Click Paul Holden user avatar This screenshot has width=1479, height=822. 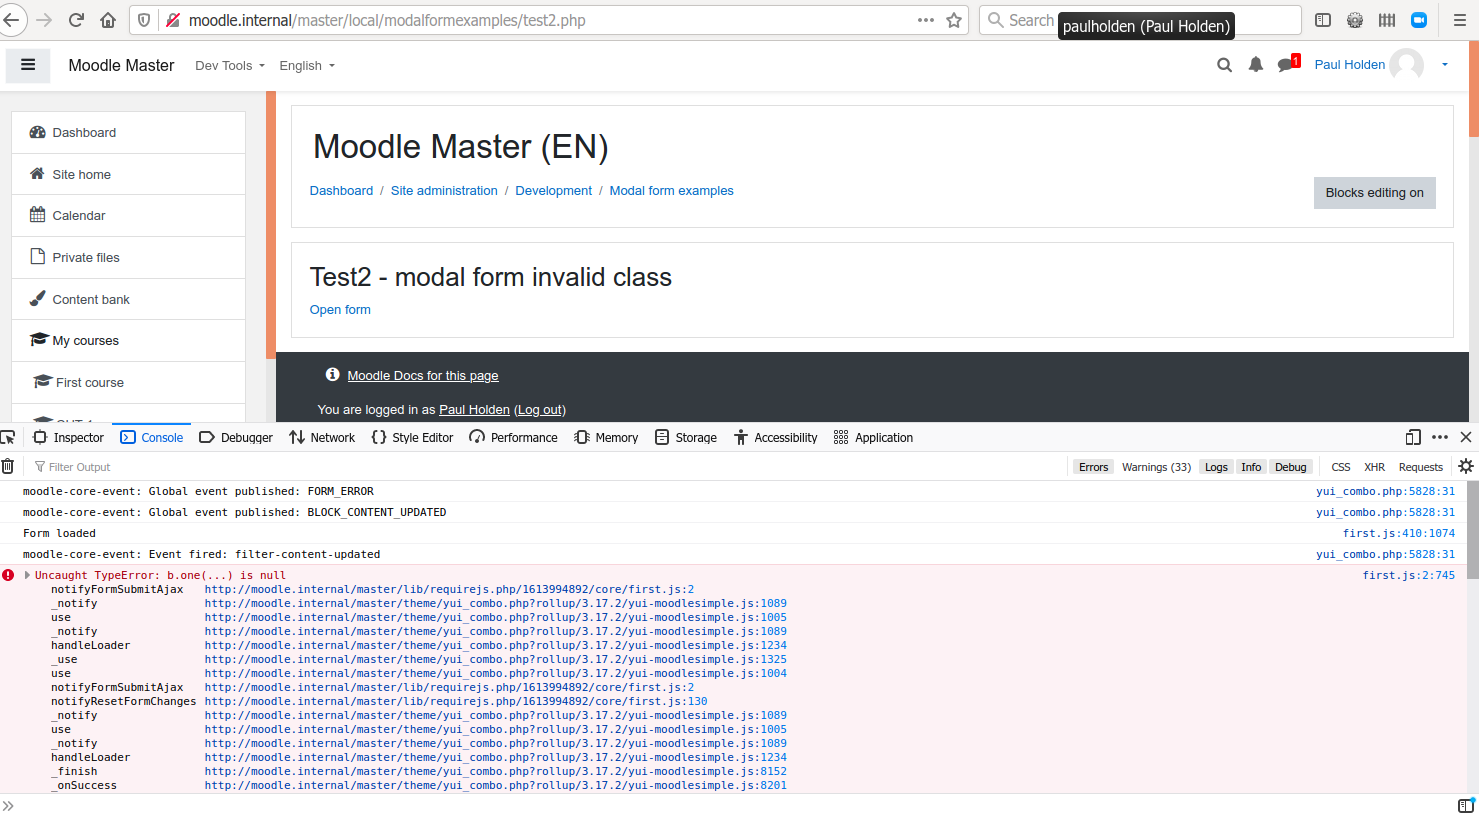pyautogui.click(x=1407, y=65)
